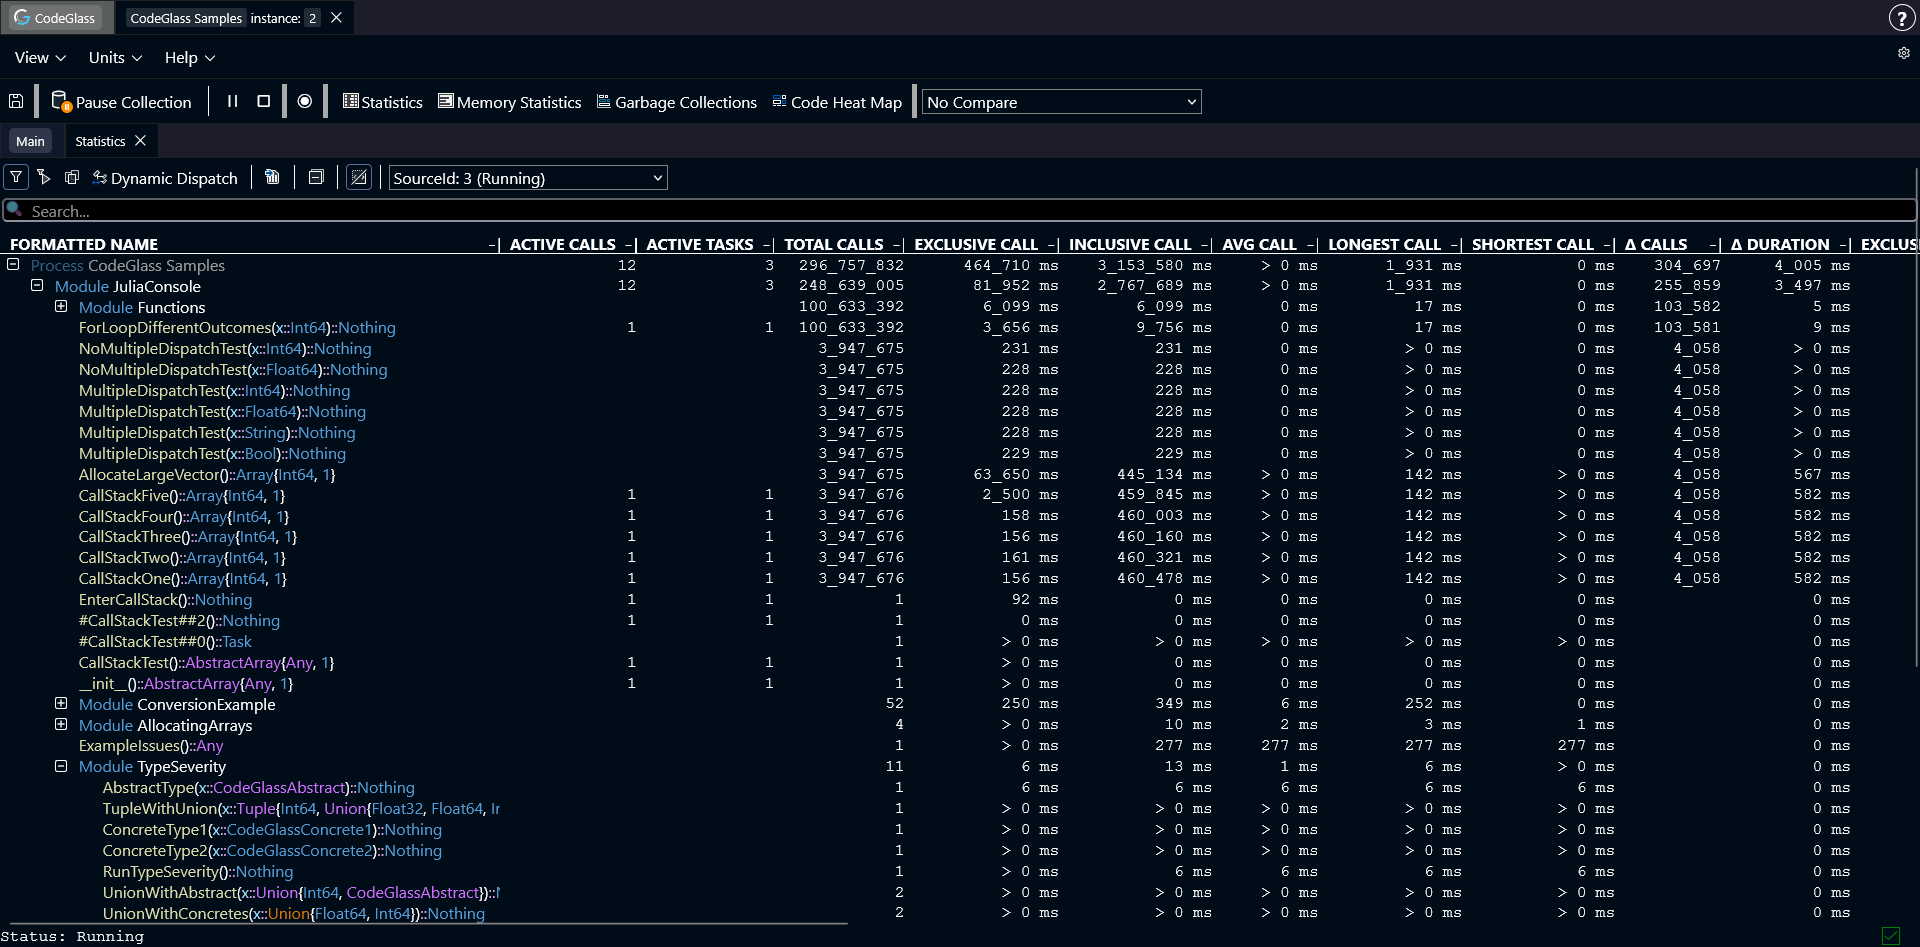The width and height of the screenshot is (1920, 947).
Task: Expand Module ConversionExample tree node
Action: [61, 704]
